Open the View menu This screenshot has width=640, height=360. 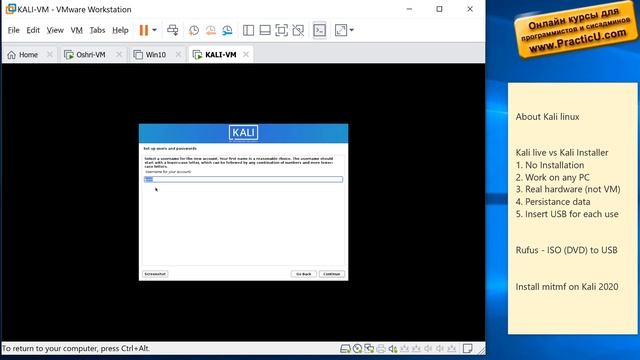pyautogui.click(x=55, y=30)
